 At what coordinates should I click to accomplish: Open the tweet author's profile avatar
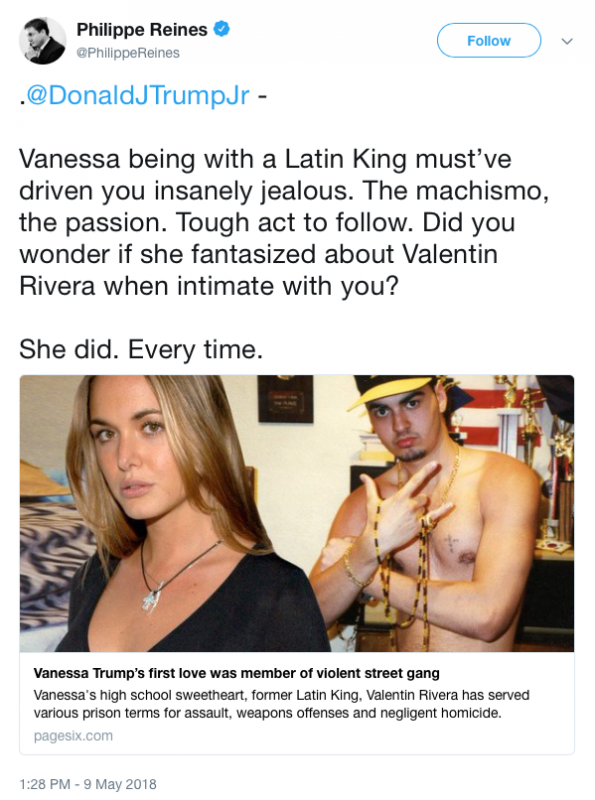point(42,40)
